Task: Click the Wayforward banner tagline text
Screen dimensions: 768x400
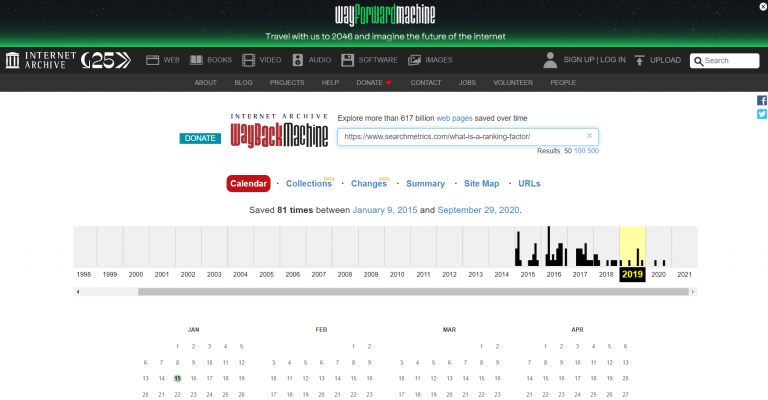Action: (385, 36)
